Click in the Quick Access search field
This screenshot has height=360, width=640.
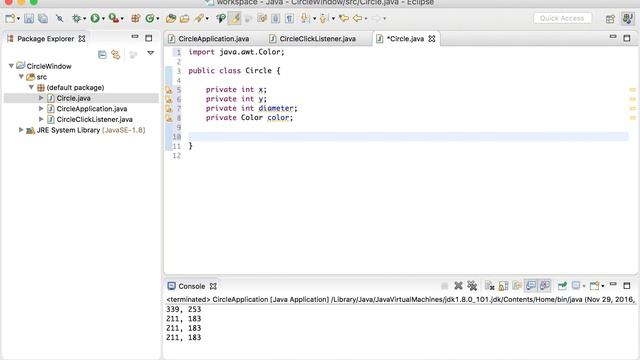[x=562, y=18]
